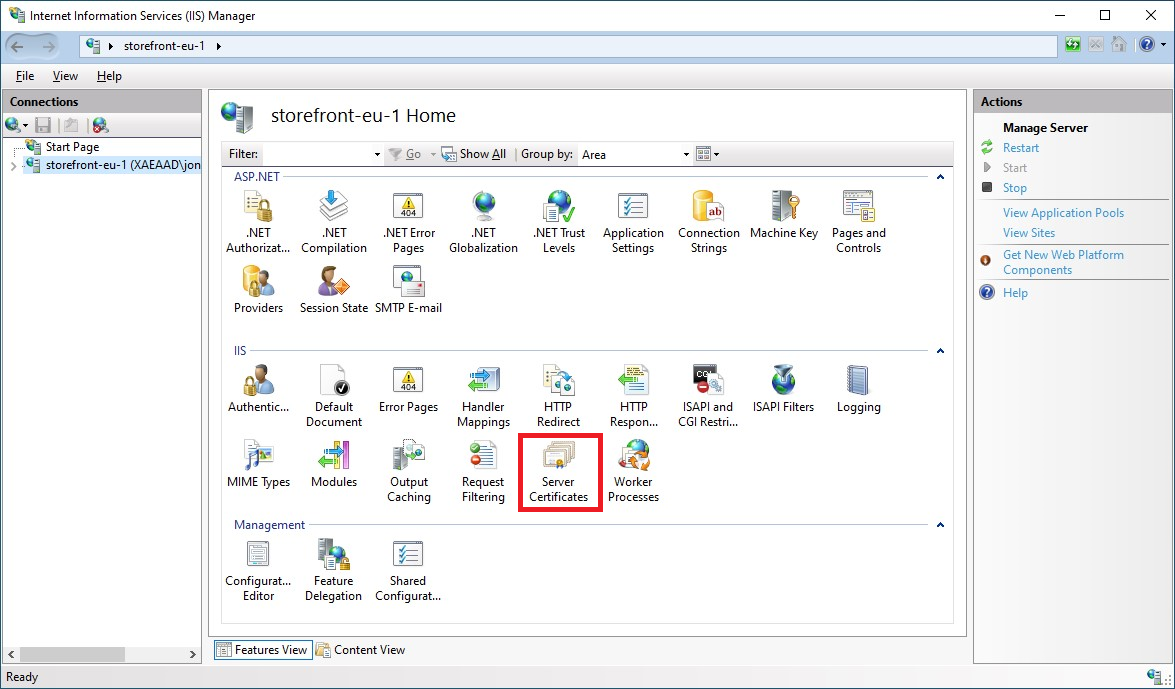This screenshot has height=689, width=1175.
Task: Collapse the Management group
Action: coord(940,525)
